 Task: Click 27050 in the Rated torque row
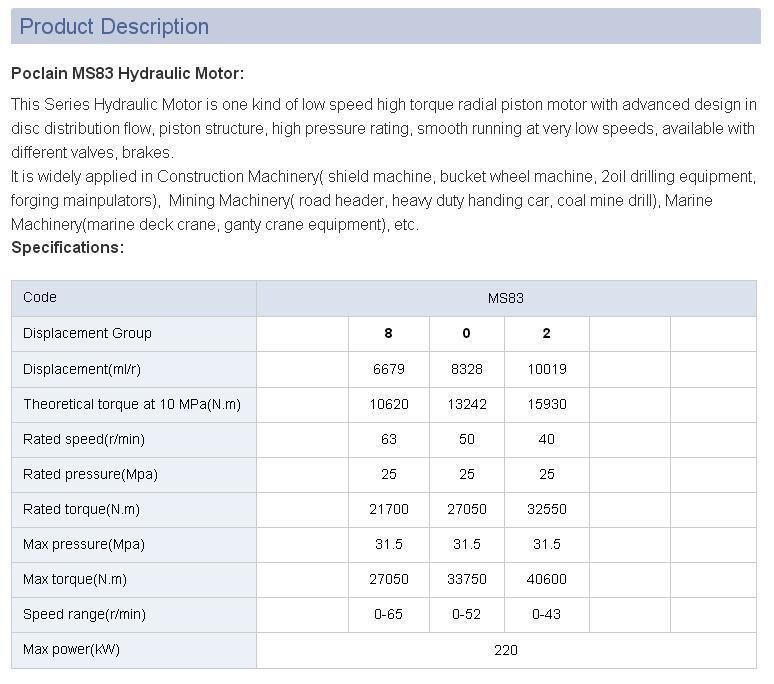[466, 509]
